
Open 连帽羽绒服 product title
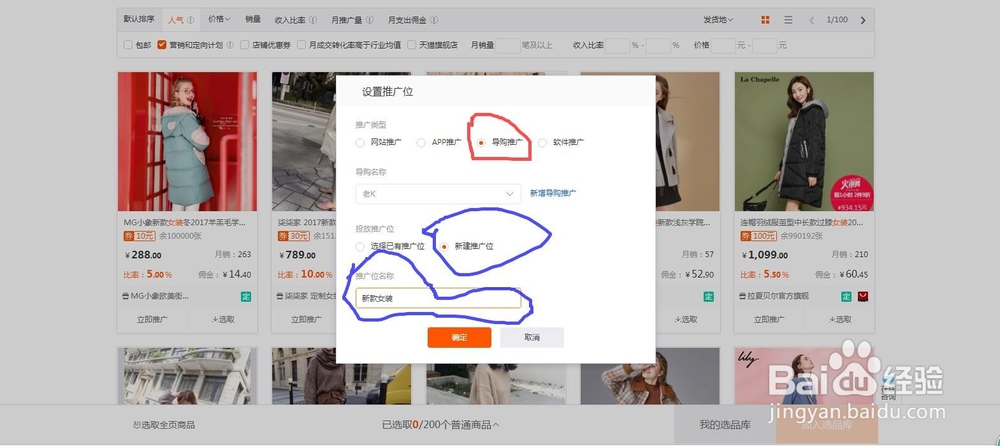802,222
